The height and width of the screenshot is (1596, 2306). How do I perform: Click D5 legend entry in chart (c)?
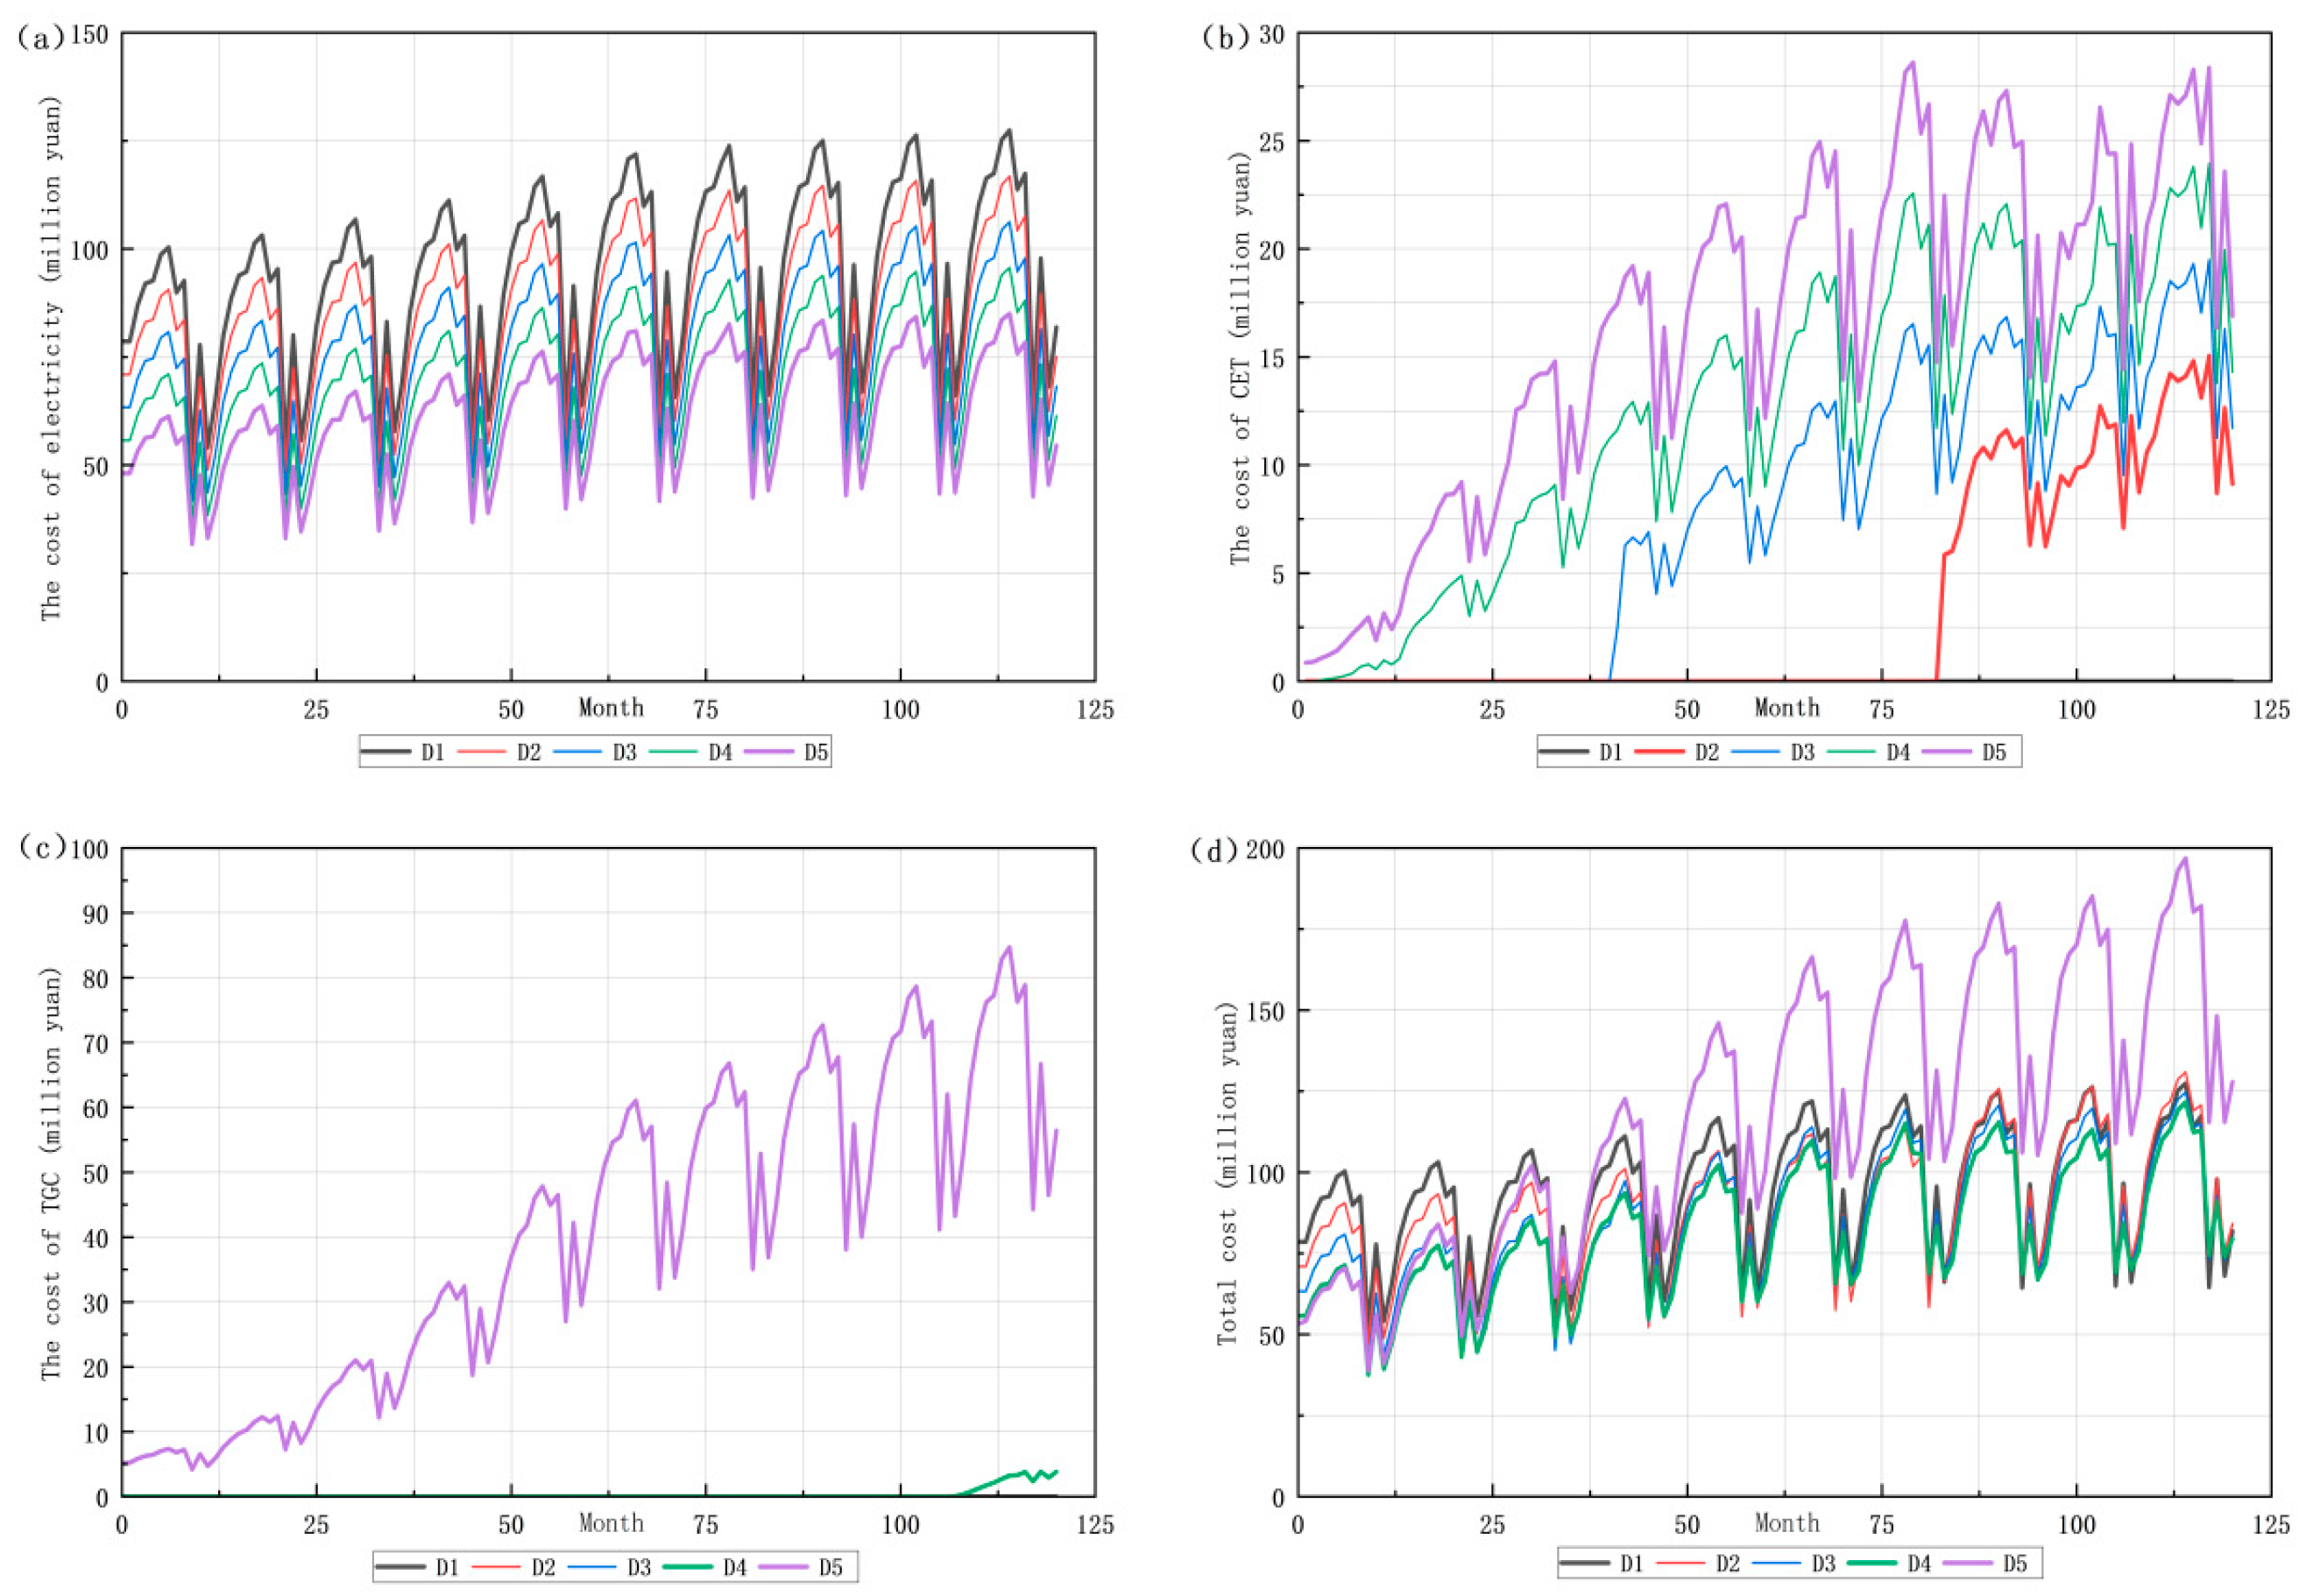click(x=830, y=1567)
